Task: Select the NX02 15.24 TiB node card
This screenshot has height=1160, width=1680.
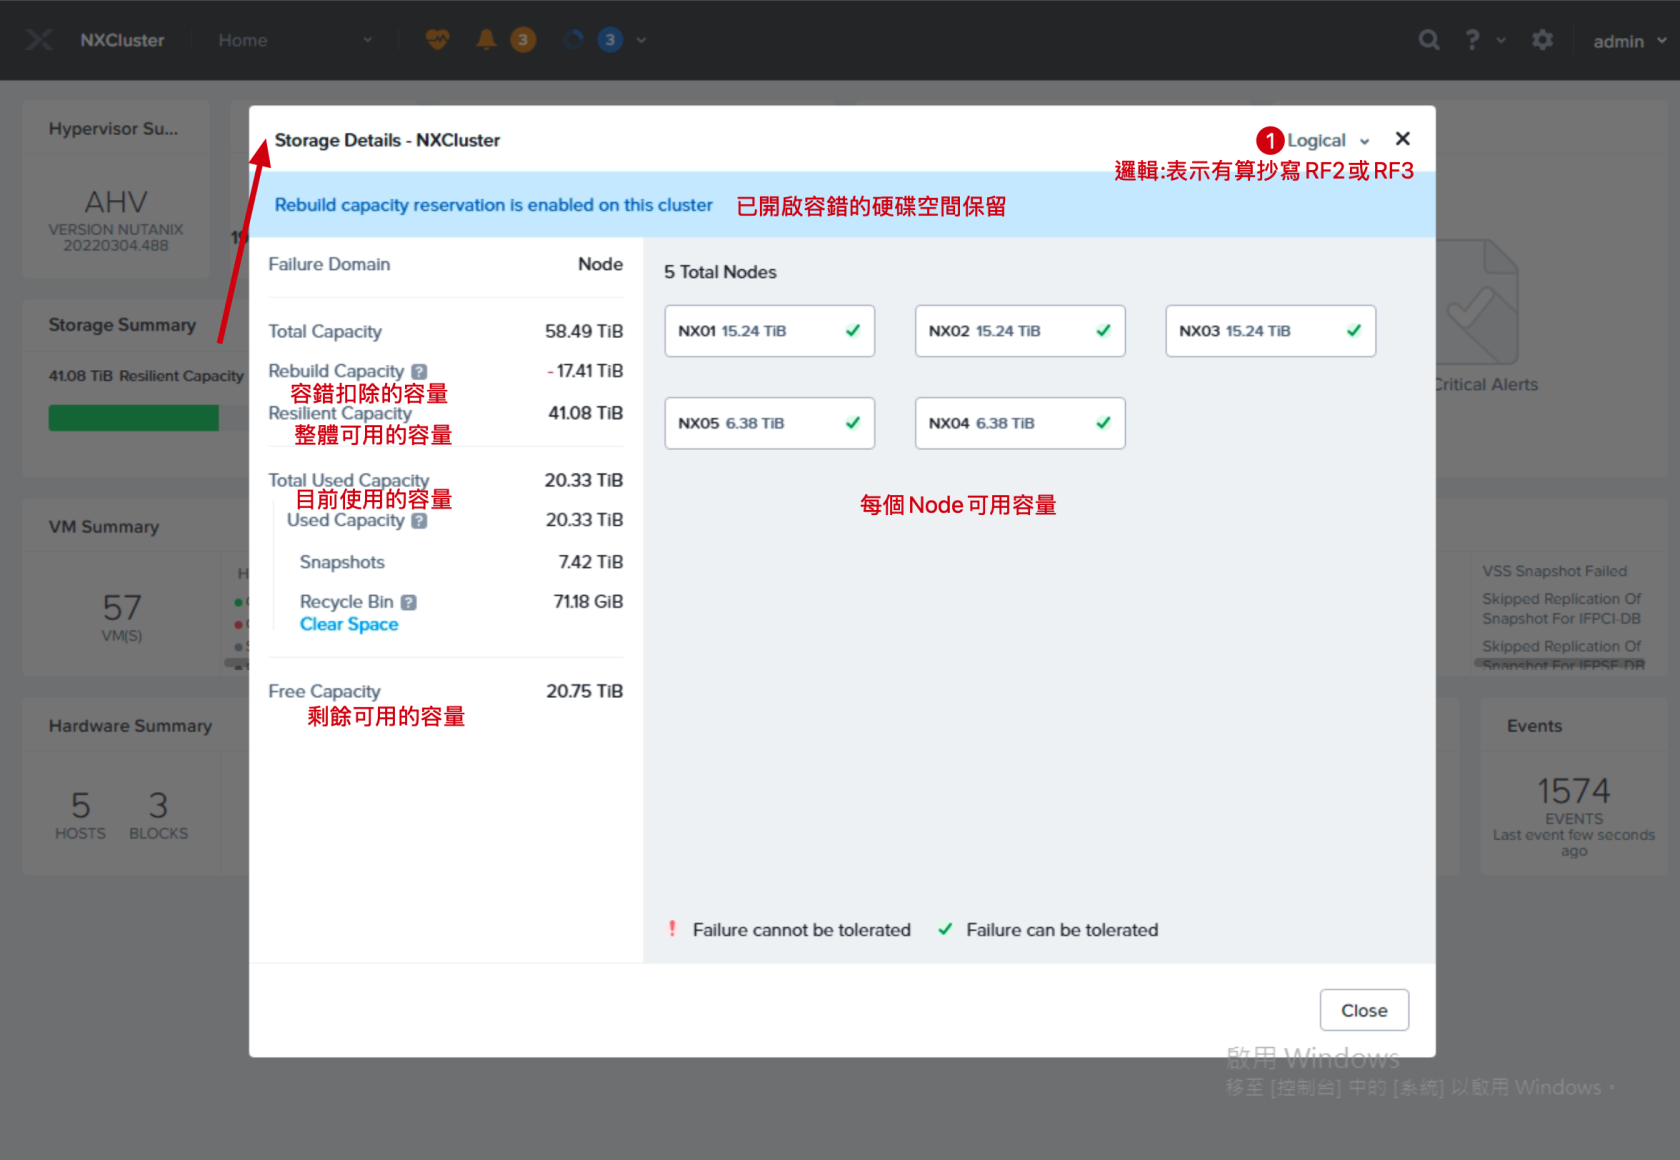Action: (x=1020, y=331)
